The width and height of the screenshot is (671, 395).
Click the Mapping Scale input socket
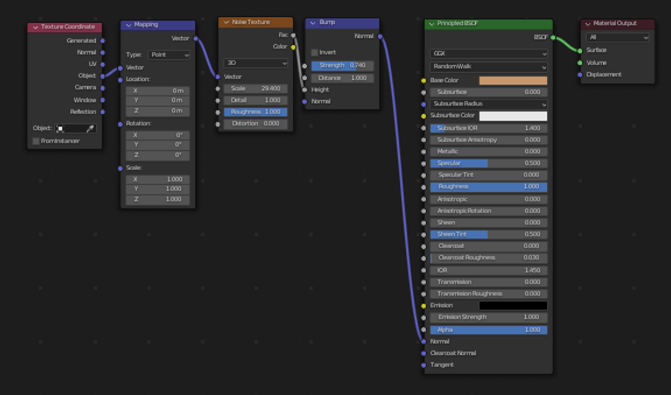(x=120, y=168)
